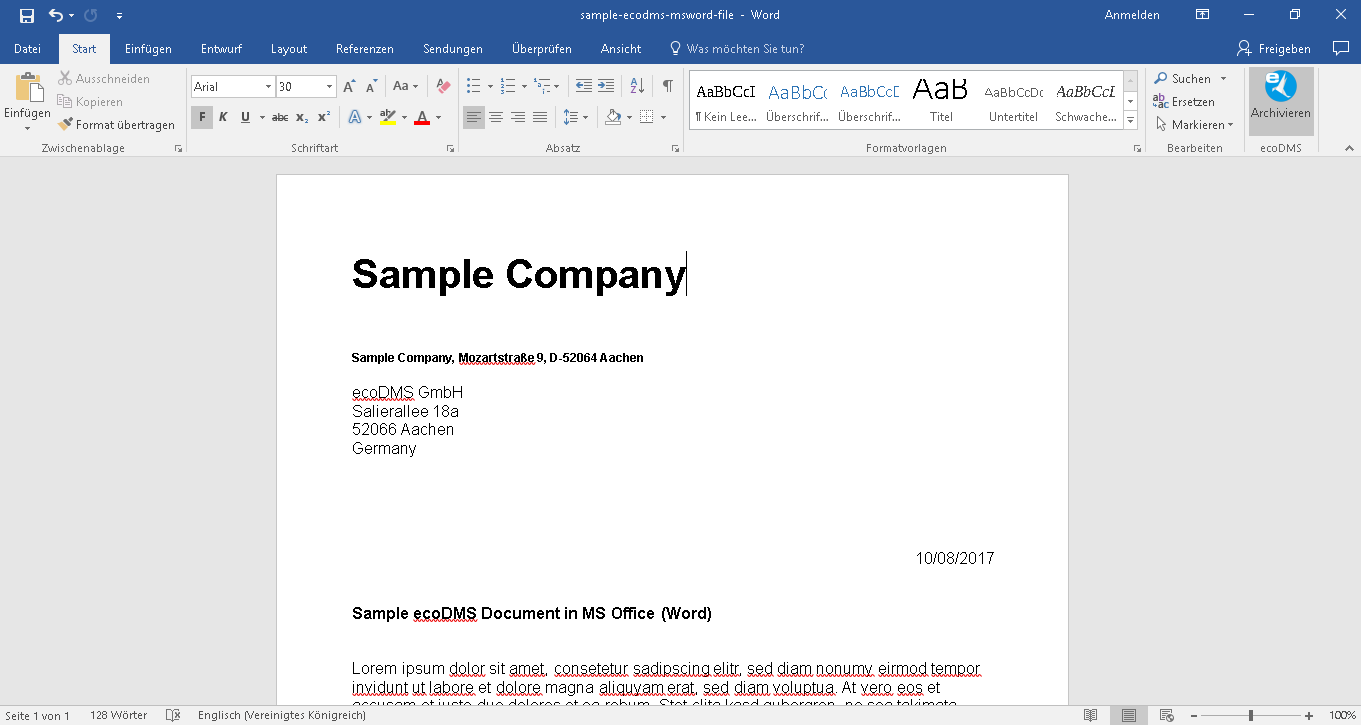Increase paragraph indent
This screenshot has width=1361, height=725.
pos(606,87)
